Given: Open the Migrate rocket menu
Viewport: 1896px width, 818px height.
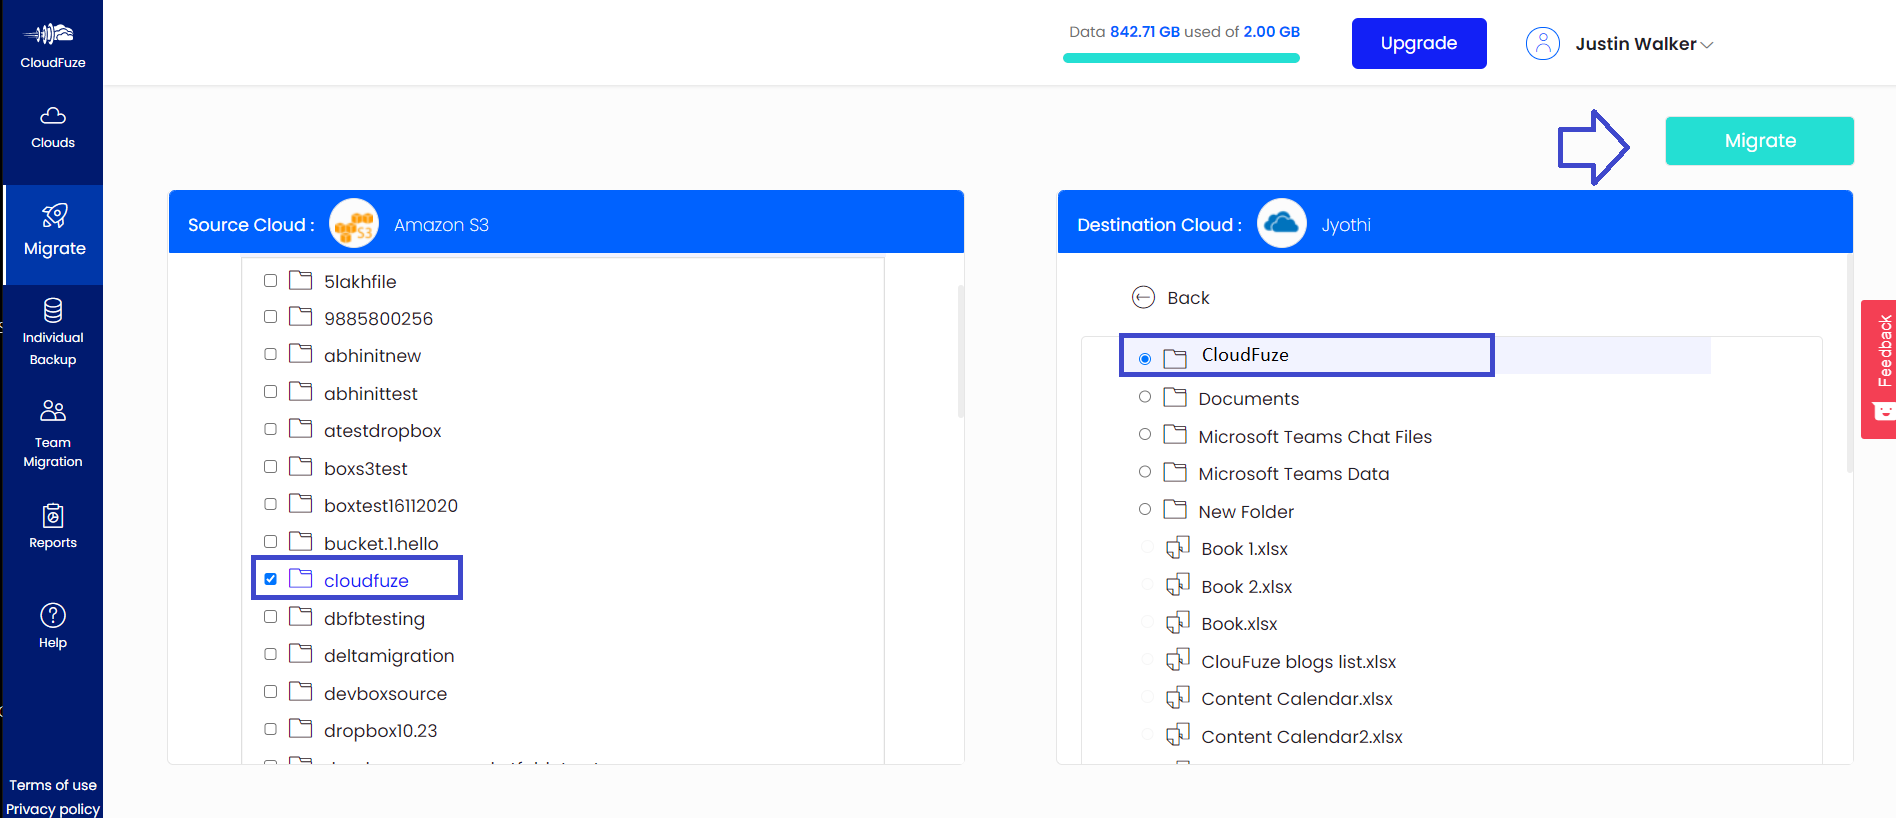Looking at the screenshot, I should [54, 234].
